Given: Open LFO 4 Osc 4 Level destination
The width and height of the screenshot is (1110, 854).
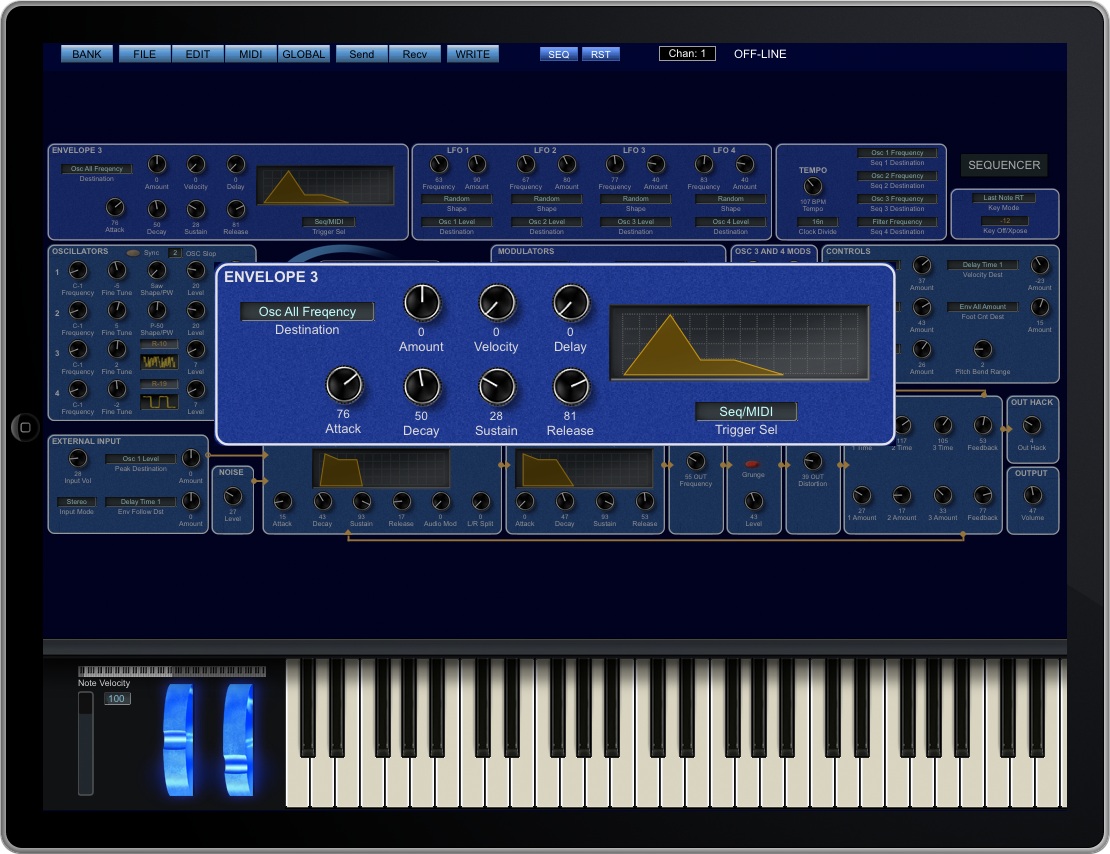Looking at the screenshot, I should tap(731, 222).
